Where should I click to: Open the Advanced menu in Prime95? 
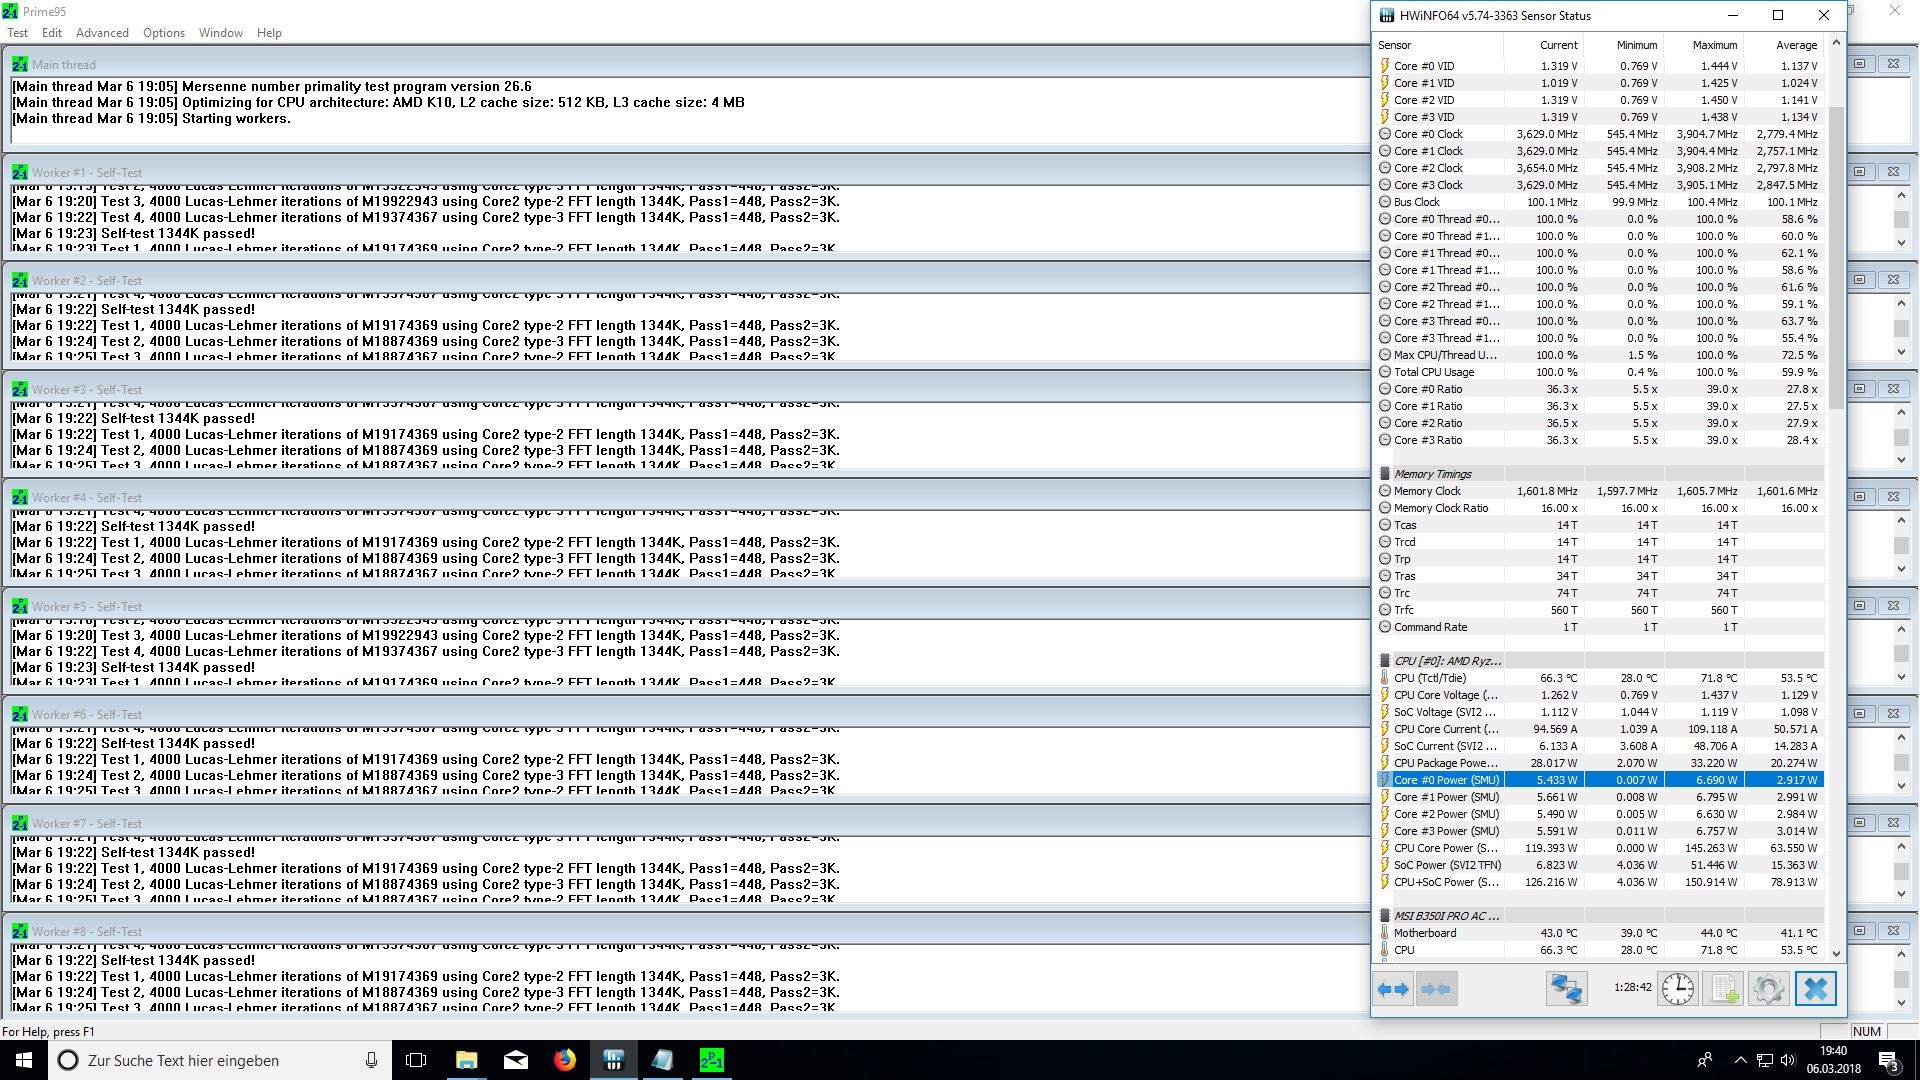[102, 33]
